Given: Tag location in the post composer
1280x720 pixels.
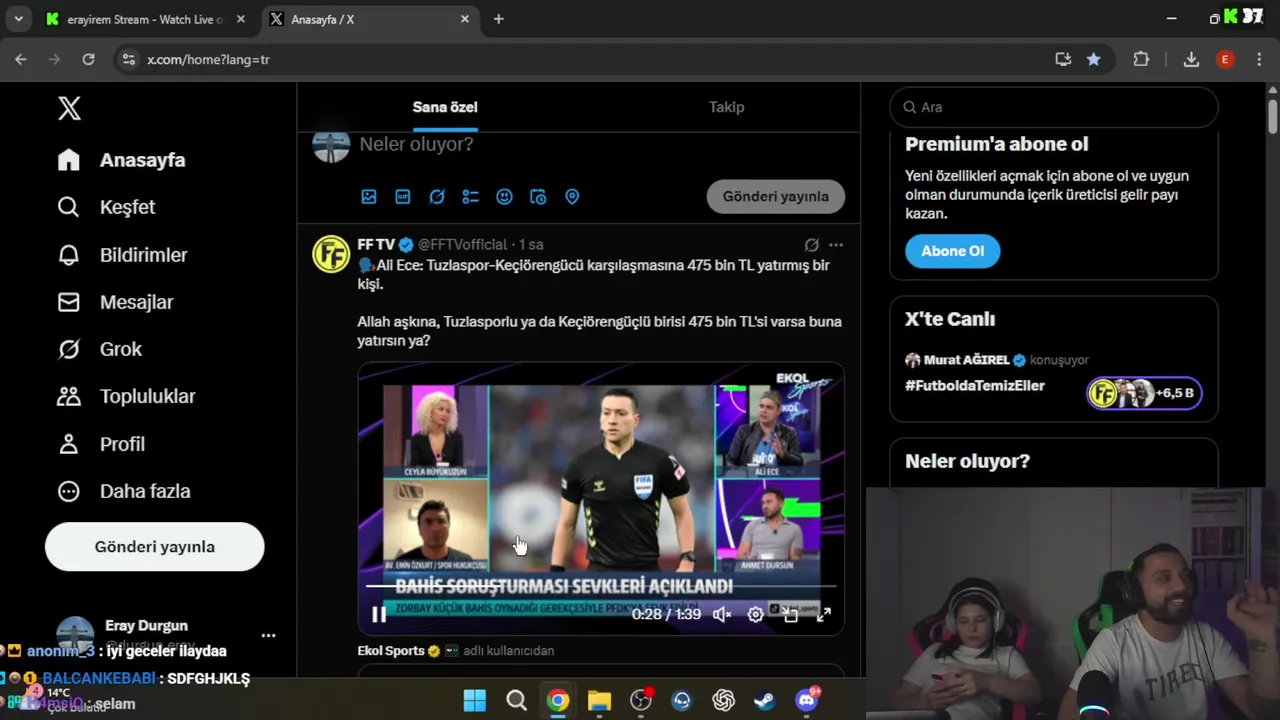Looking at the screenshot, I should coord(572,197).
